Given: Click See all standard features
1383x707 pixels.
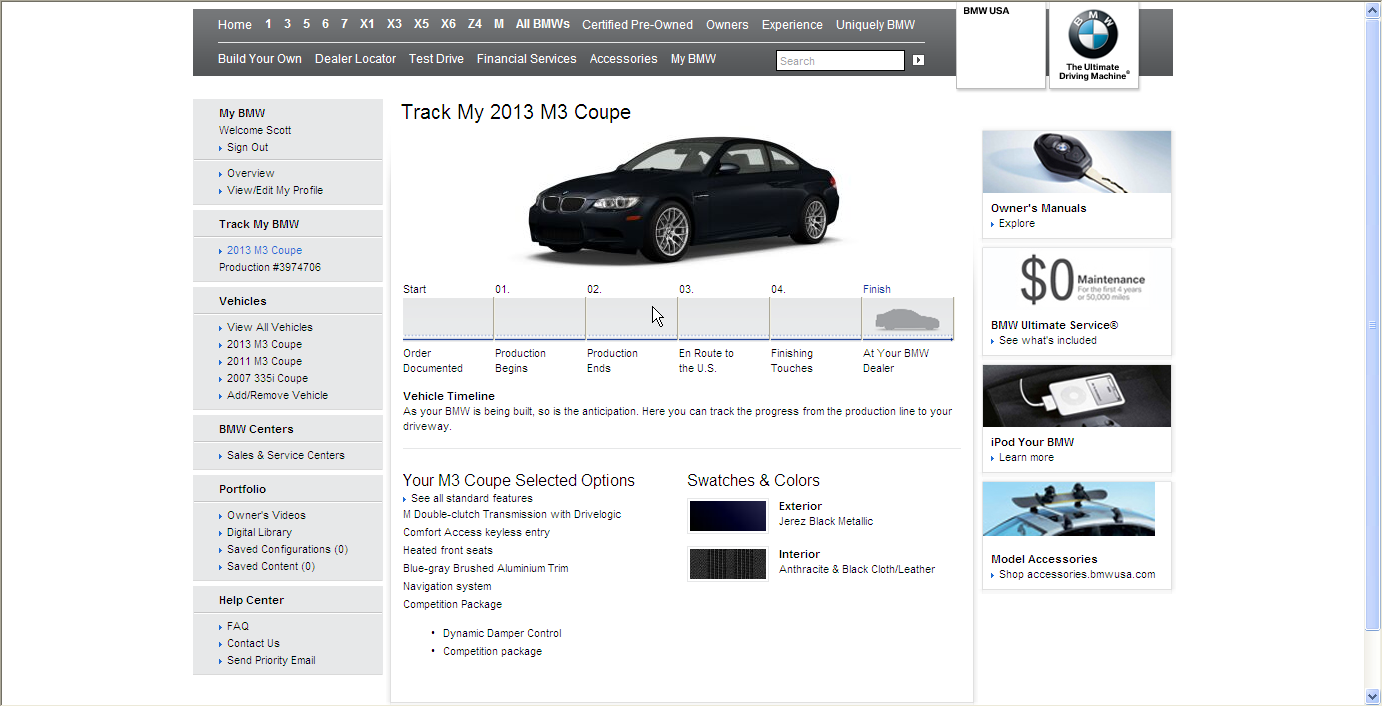Looking at the screenshot, I should tap(471, 498).
